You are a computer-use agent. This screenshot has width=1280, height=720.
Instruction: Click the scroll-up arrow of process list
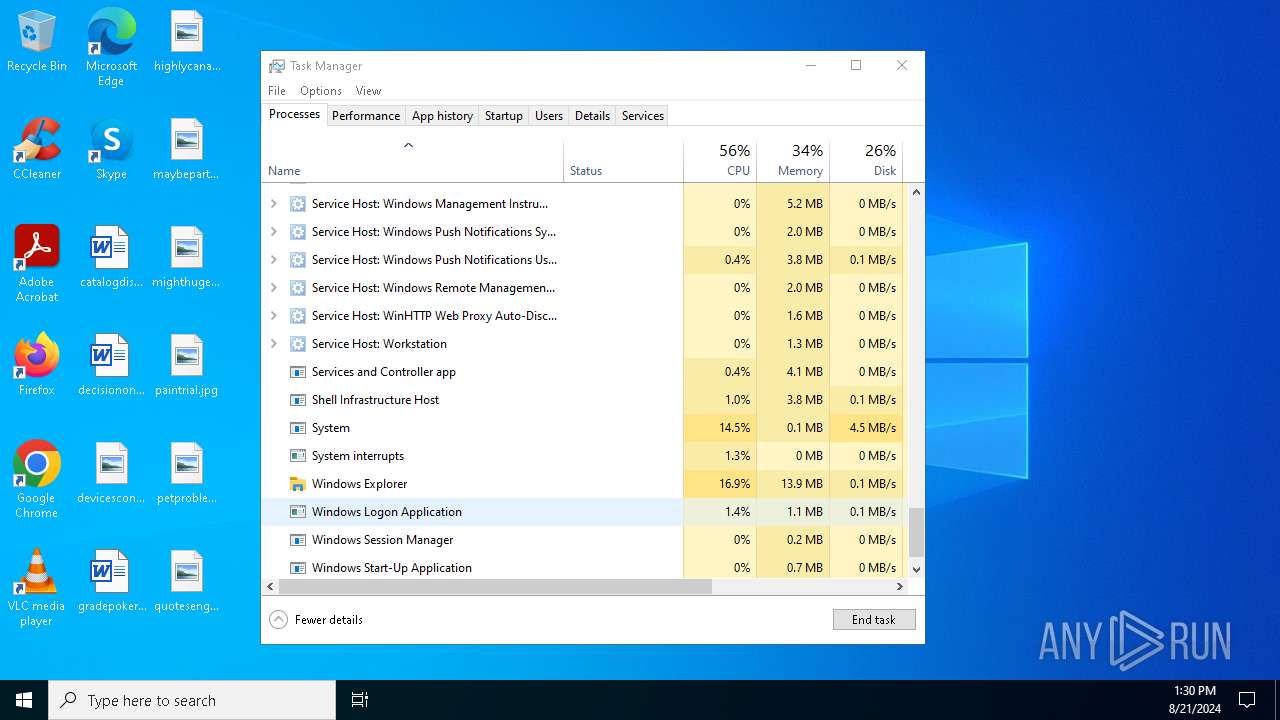tap(916, 192)
